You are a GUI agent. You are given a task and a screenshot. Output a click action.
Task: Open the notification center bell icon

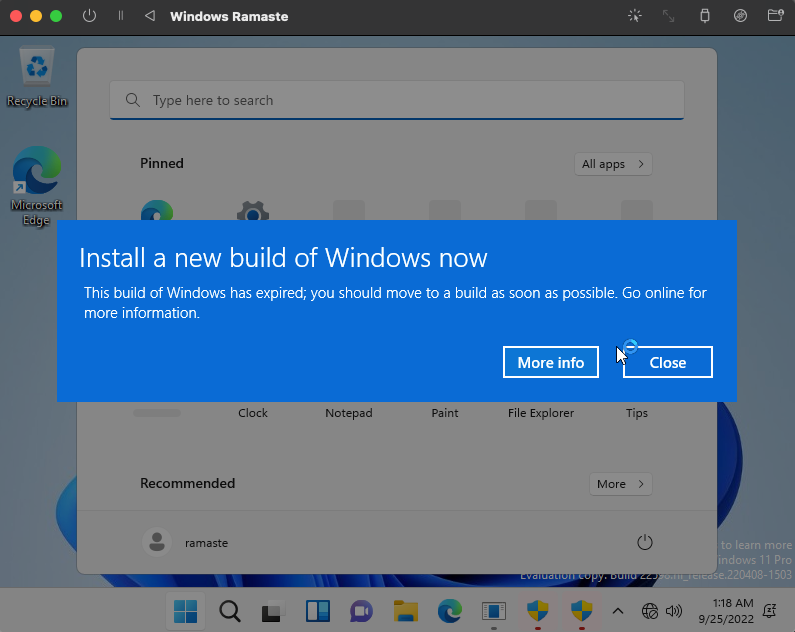pyautogui.click(x=770, y=611)
